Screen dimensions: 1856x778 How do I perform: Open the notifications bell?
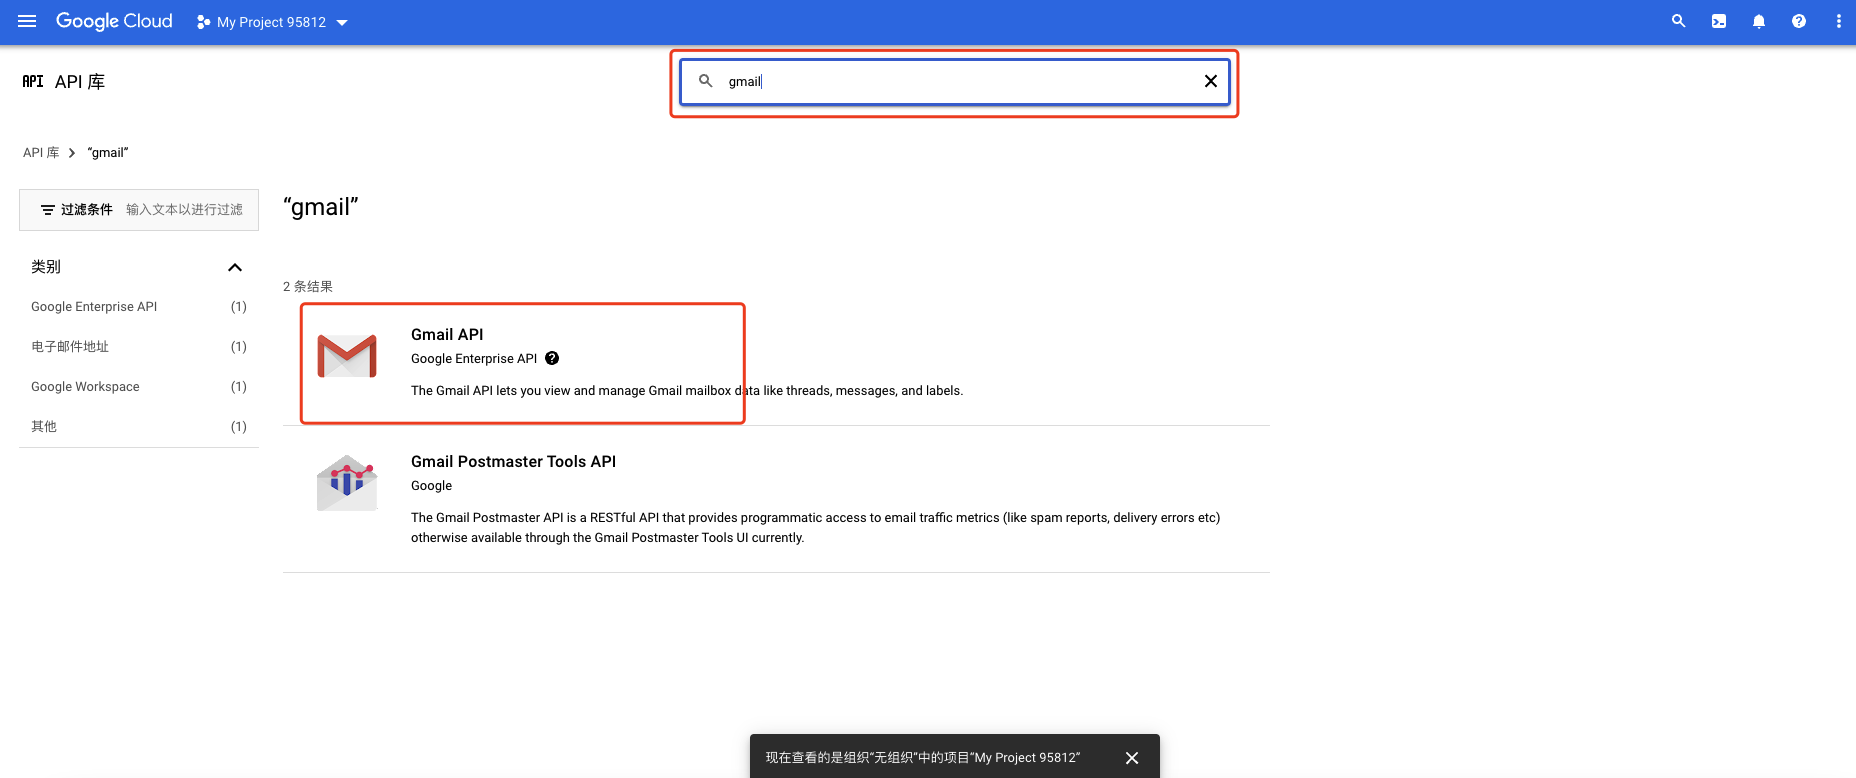(x=1758, y=21)
